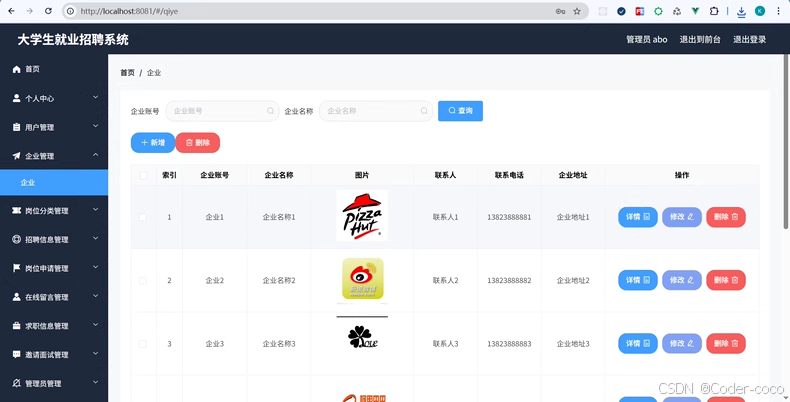The height and width of the screenshot is (402, 790).
Task: Focus the 企业账号 search input
Action: (222, 111)
